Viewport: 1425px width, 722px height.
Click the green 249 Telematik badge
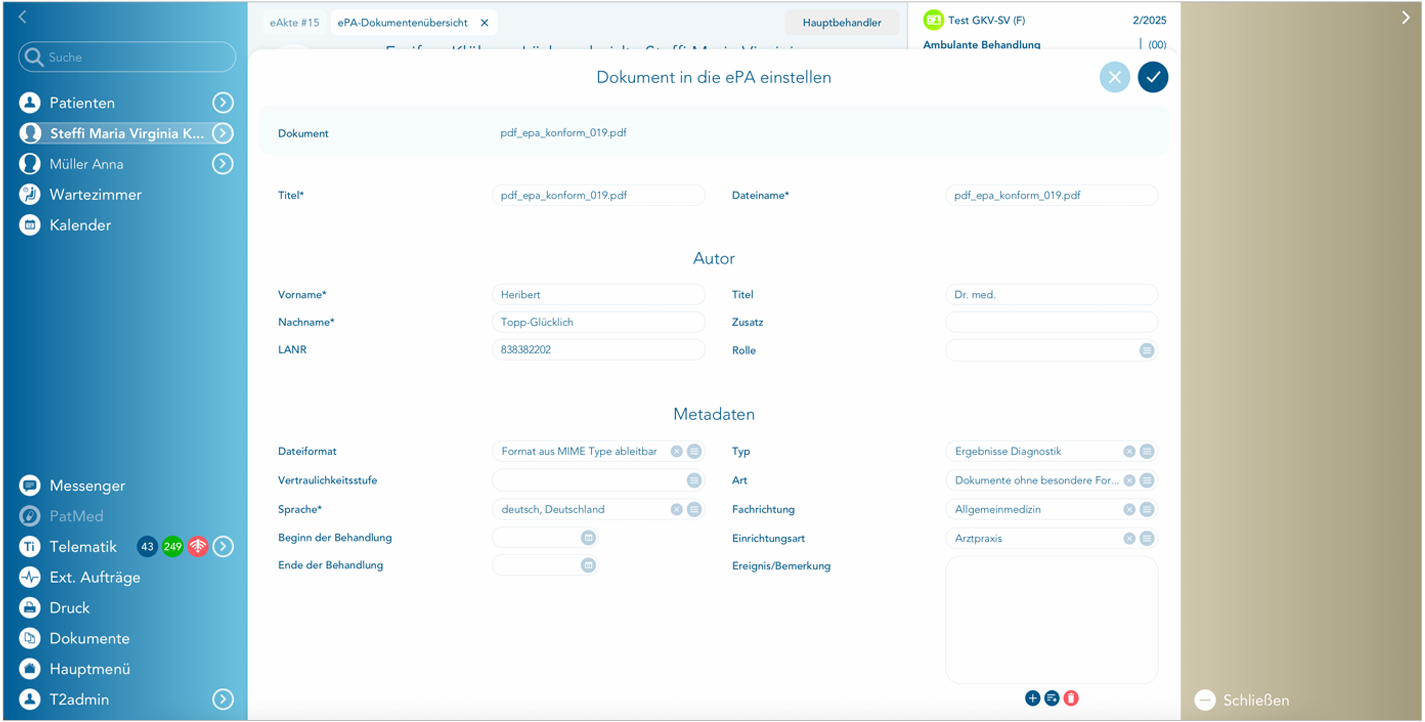[173, 547]
